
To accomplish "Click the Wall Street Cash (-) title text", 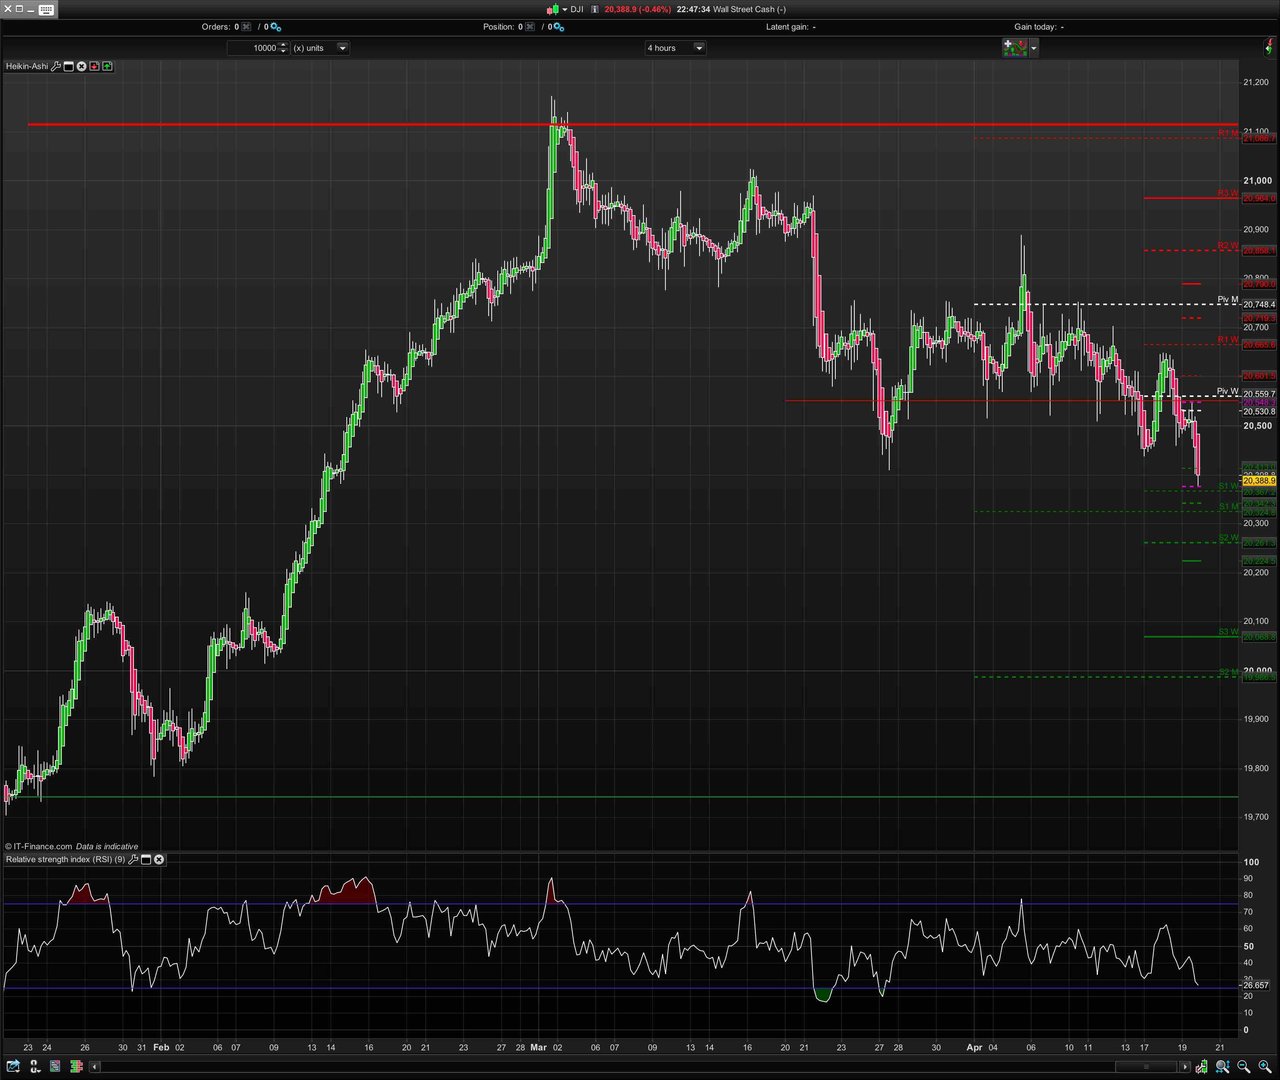I will [x=749, y=9].
